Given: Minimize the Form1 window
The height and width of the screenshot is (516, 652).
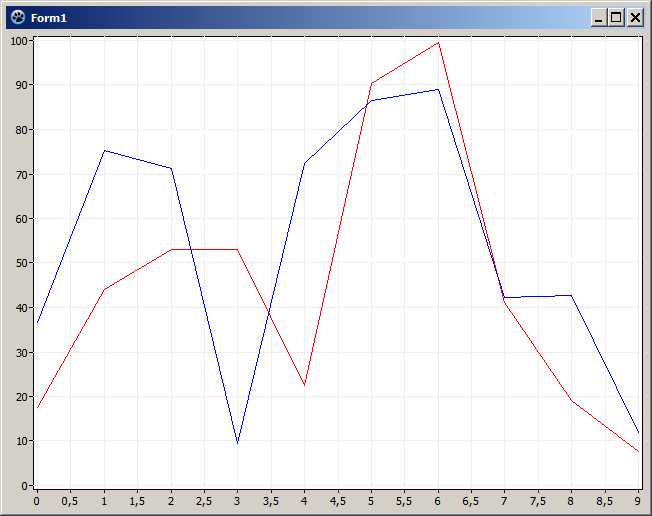Looking at the screenshot, I should point(599,18).
